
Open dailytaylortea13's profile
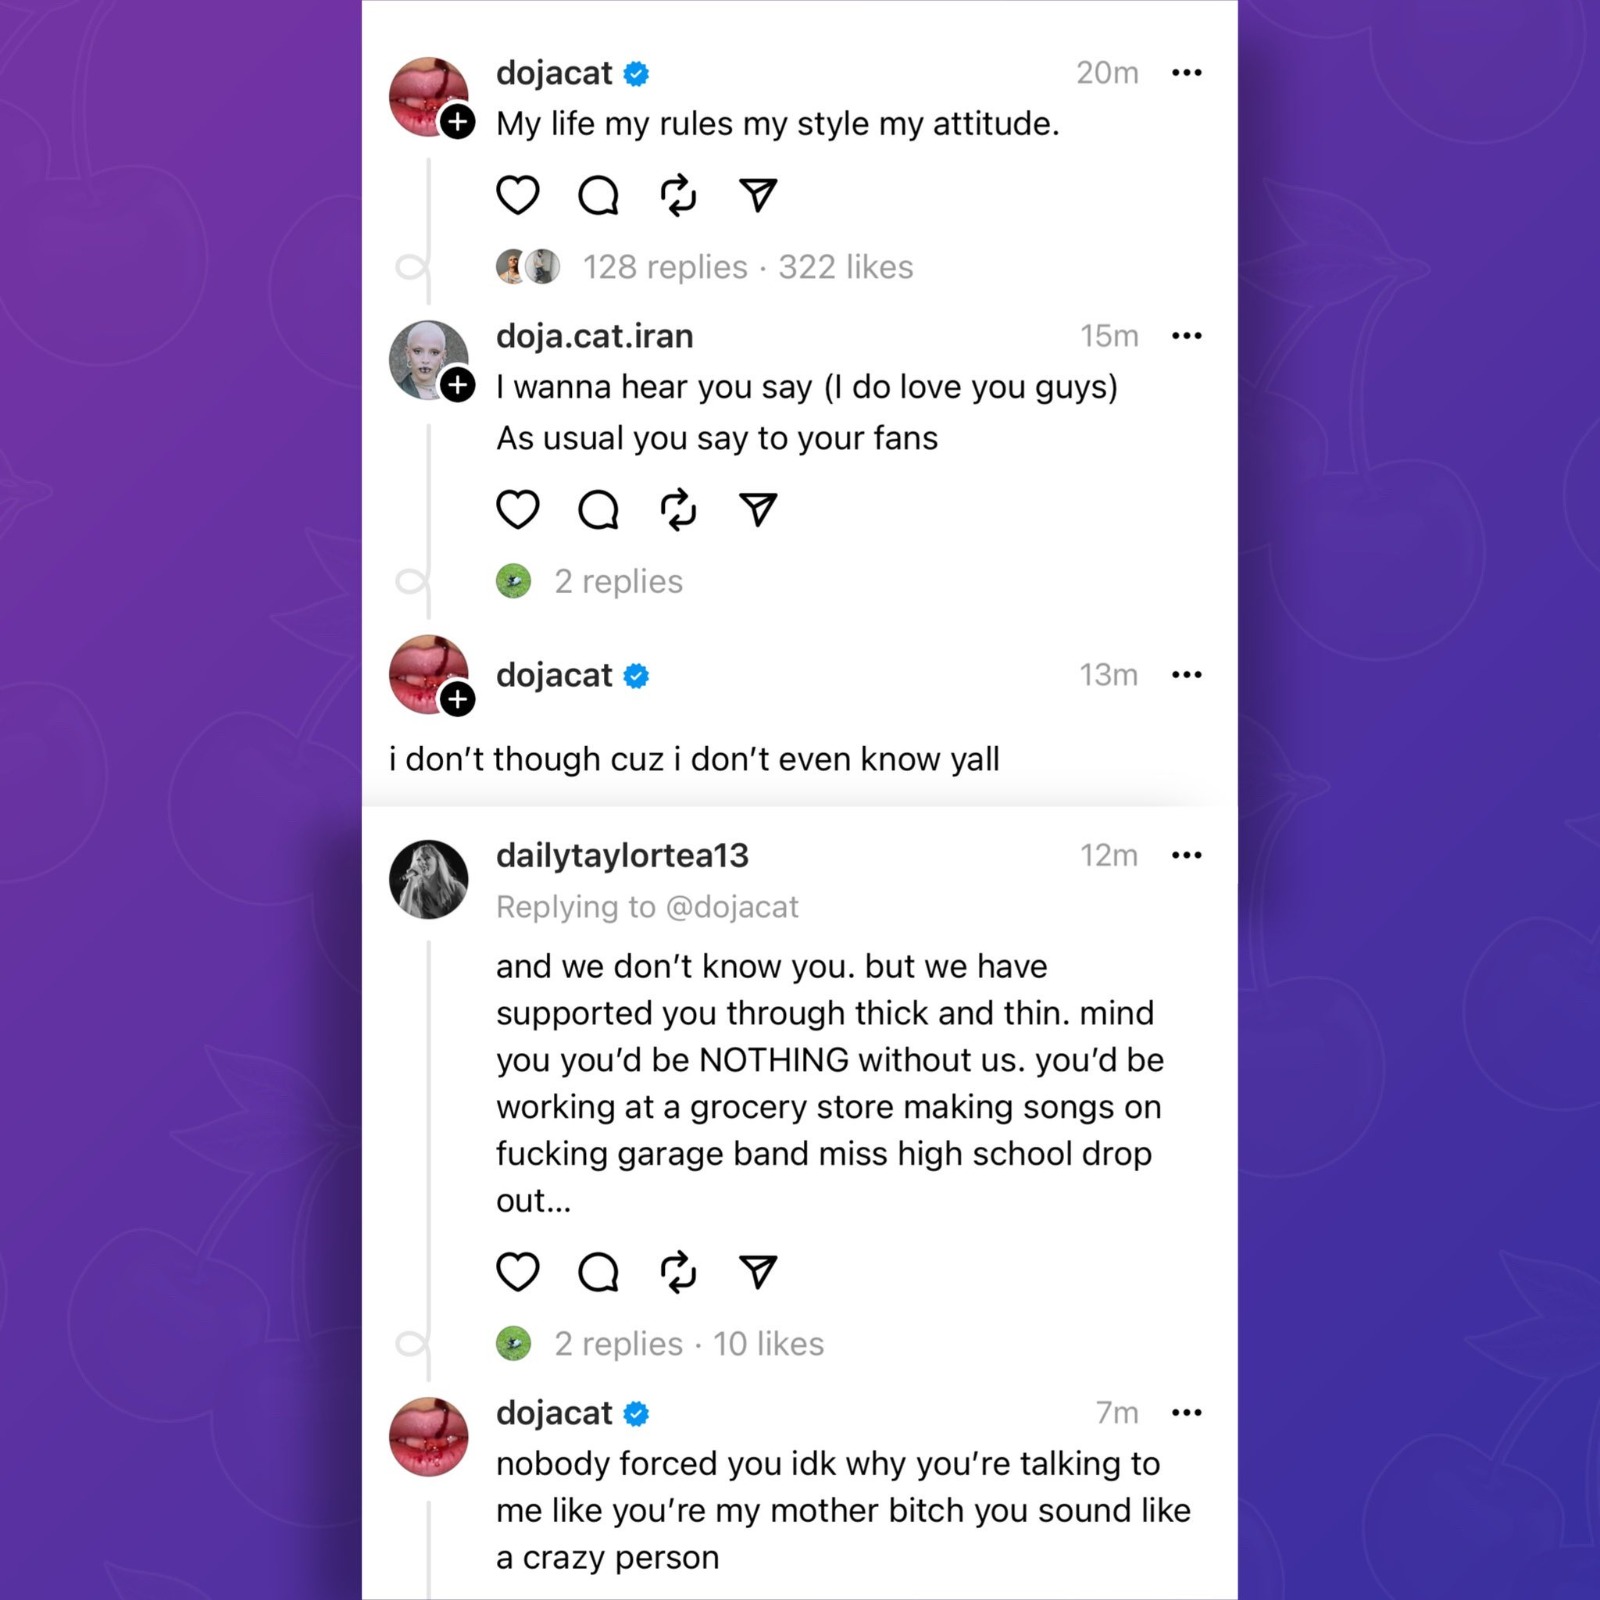(x=623, y=854)
